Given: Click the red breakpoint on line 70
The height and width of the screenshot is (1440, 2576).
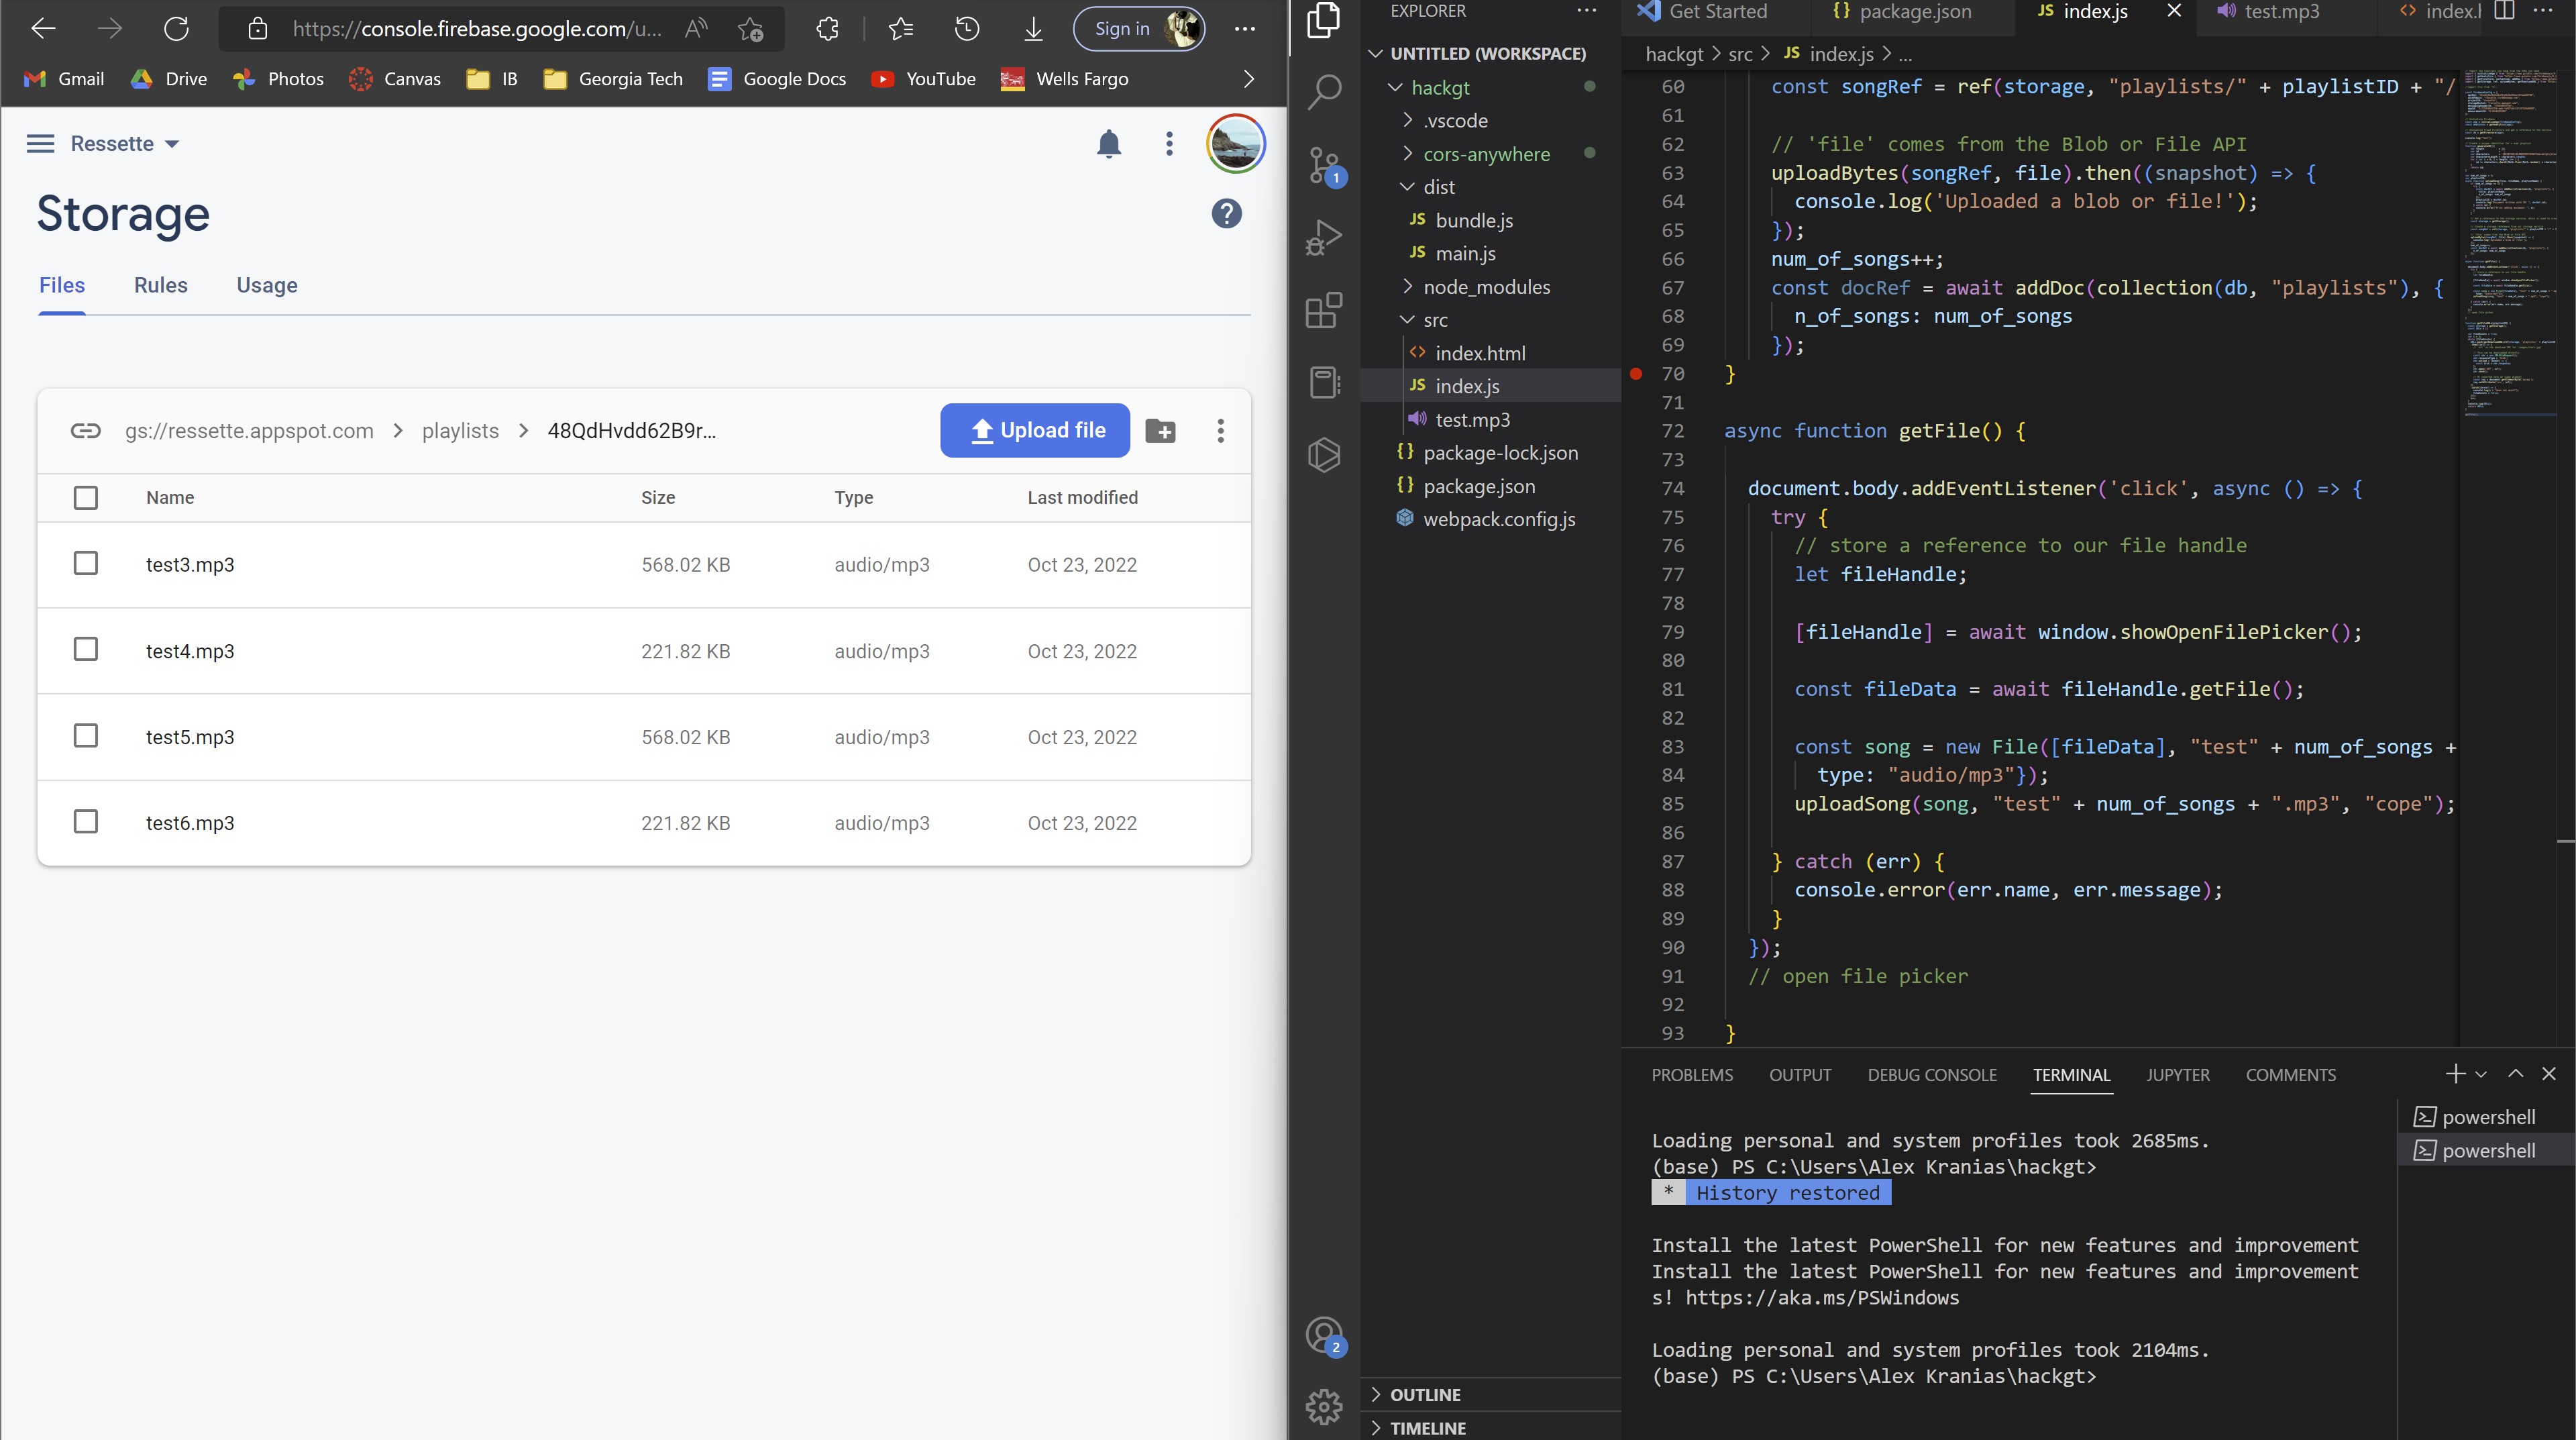Looking at the screenshot, I should click(1636, 374).
